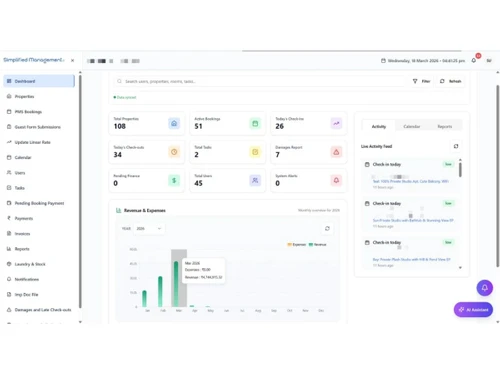Click Today's Check-outs clock icon
Viewport: 500px width, 375px height.
click(x=174, y=152)
